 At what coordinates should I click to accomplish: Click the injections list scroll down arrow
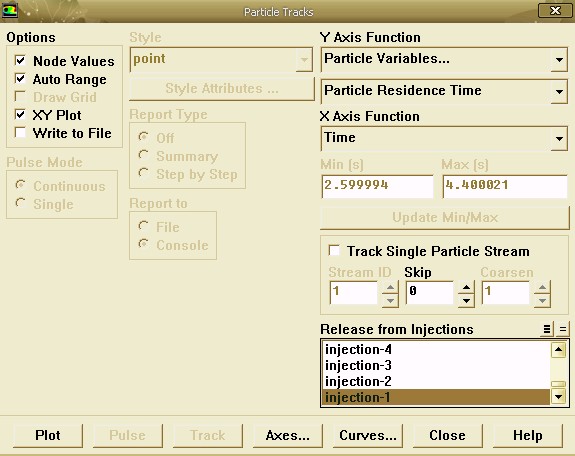[x=558, y=397]
